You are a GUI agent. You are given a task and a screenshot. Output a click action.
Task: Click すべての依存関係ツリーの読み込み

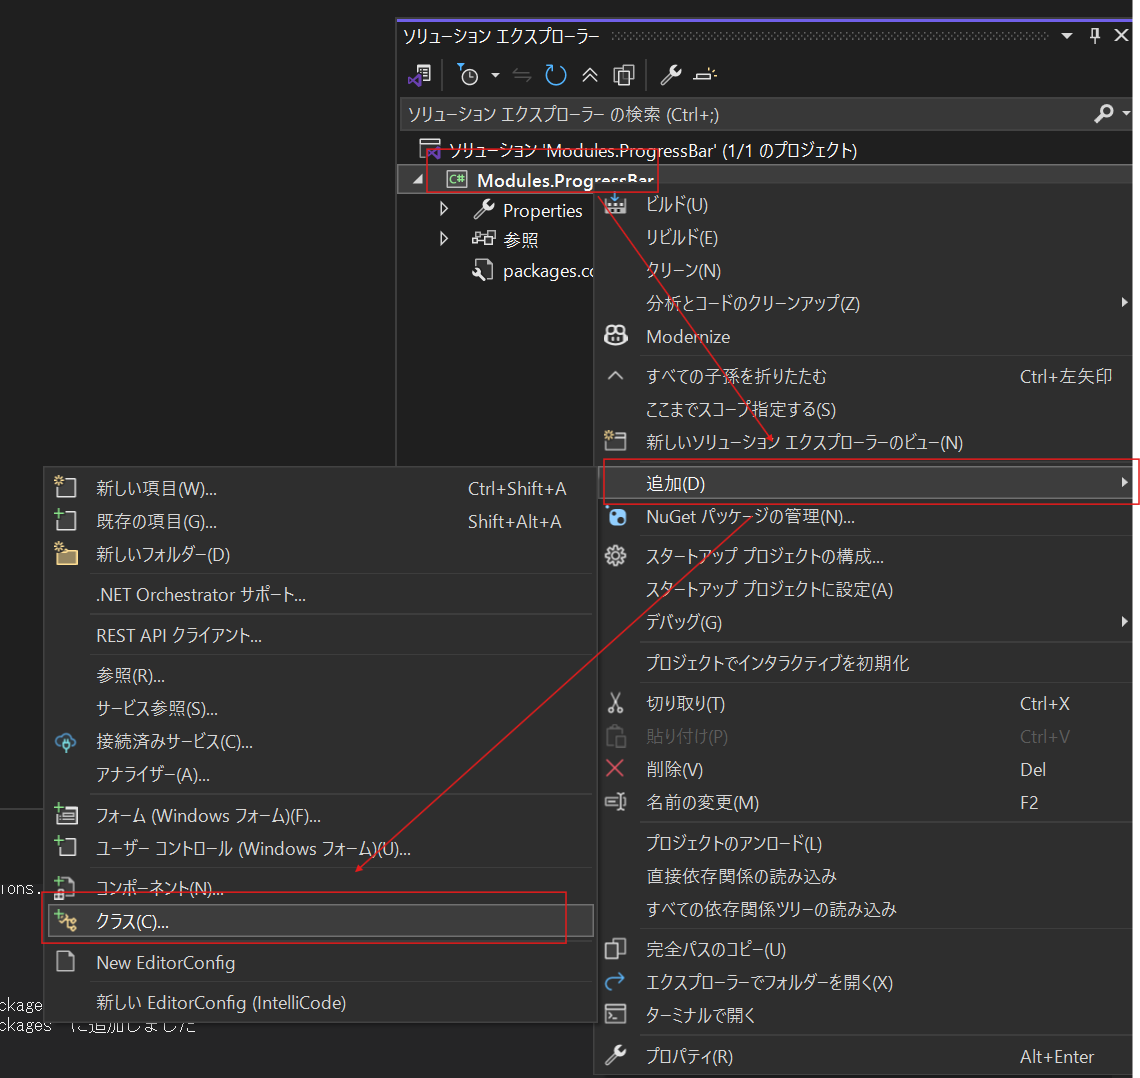(865, 909)
